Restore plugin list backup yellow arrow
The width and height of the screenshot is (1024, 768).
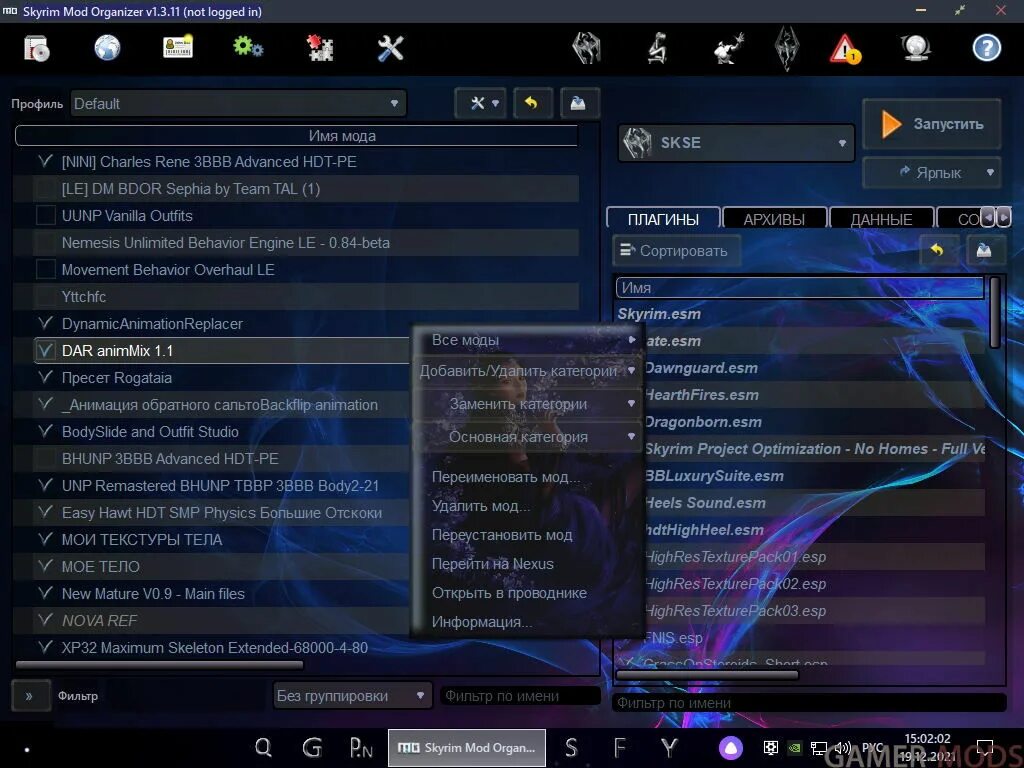click(937, 250)
